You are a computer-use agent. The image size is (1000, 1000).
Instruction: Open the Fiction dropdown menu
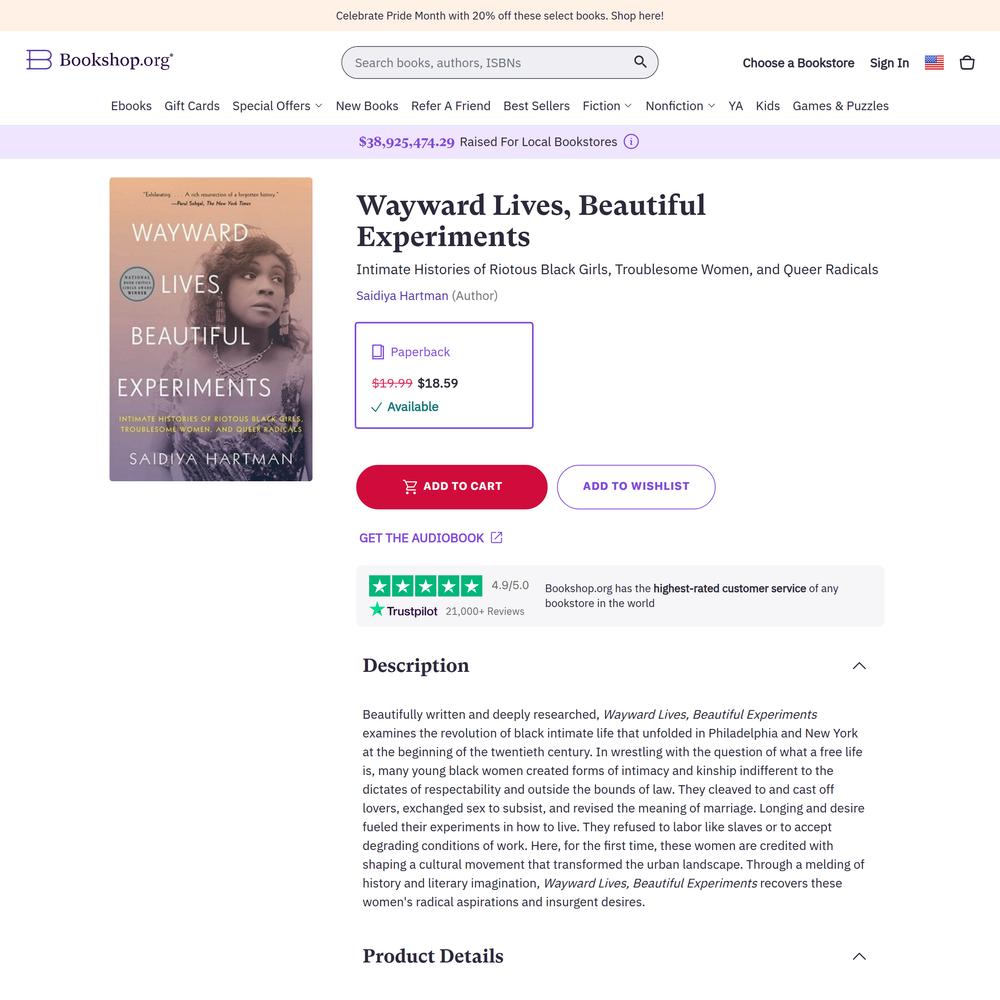coord(607,106)
